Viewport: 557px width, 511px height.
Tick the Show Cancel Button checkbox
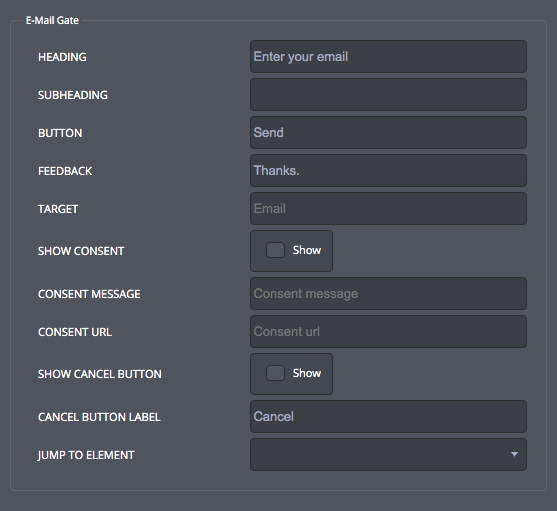coord(275,373)
